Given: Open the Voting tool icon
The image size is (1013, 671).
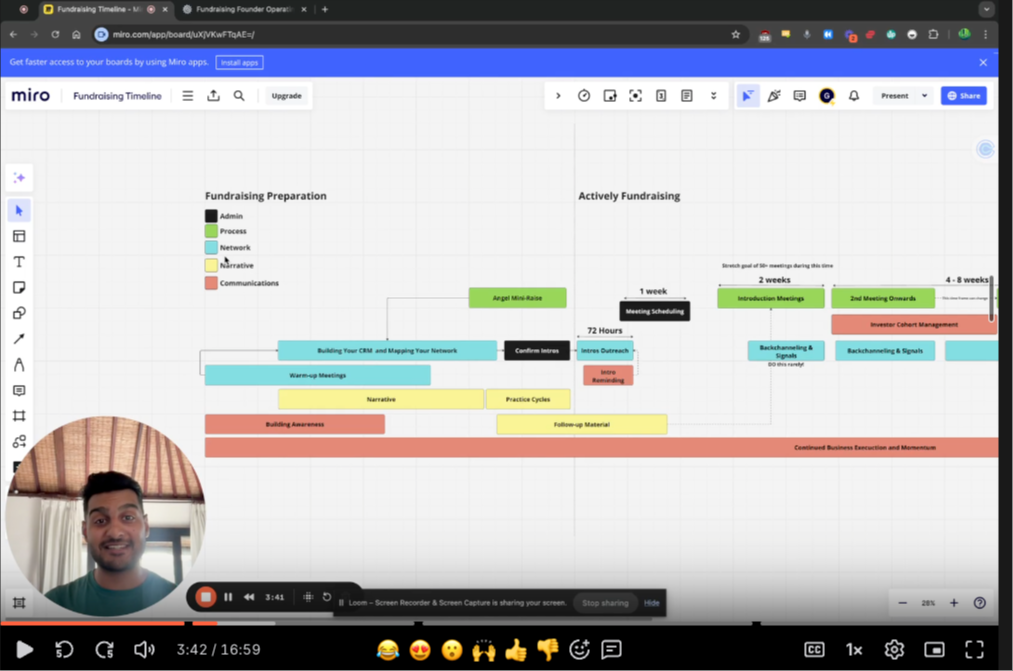Looking at the screenshot, I should pos(610,96).
